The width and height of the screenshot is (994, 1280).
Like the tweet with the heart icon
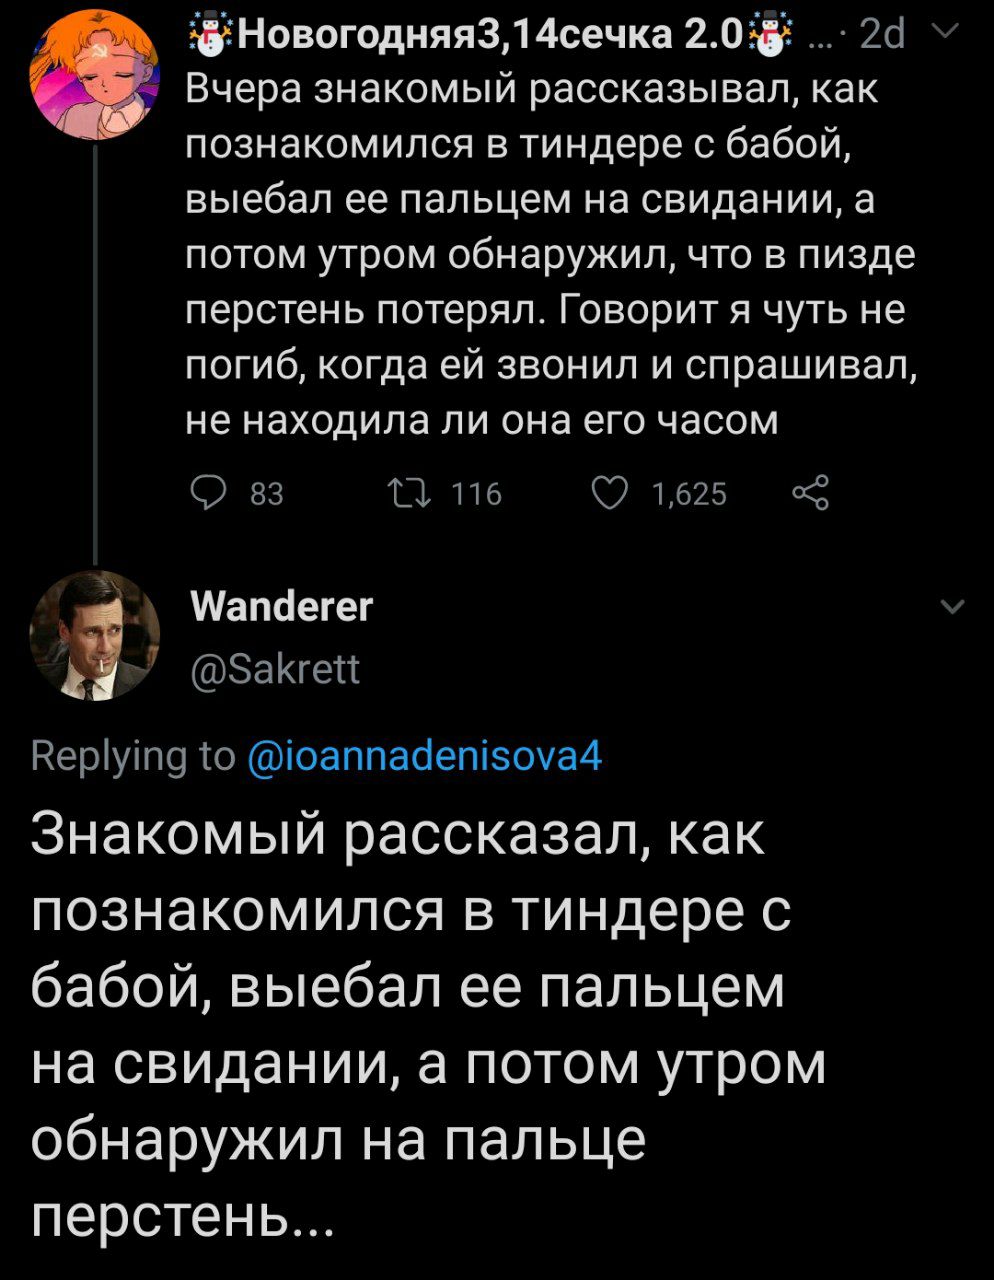click(x=610, y=493)
